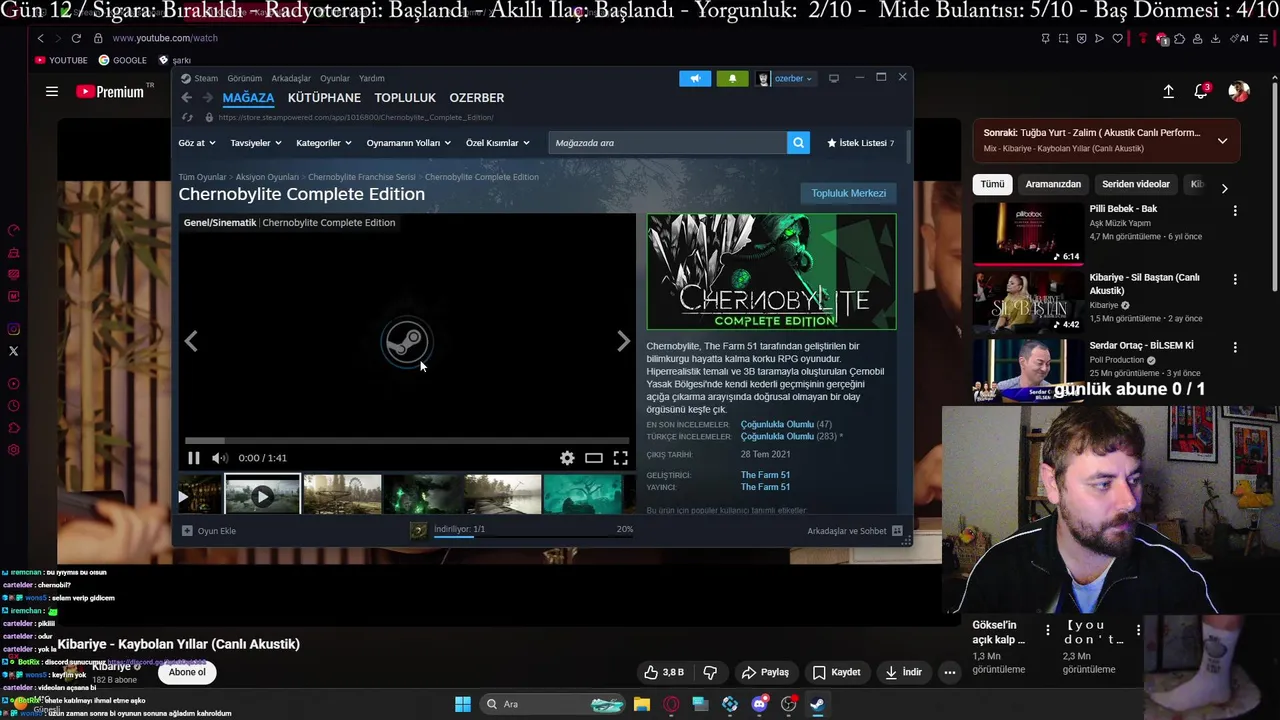Expand the Oynamanın Yolları dropdown

pos(409,143)
